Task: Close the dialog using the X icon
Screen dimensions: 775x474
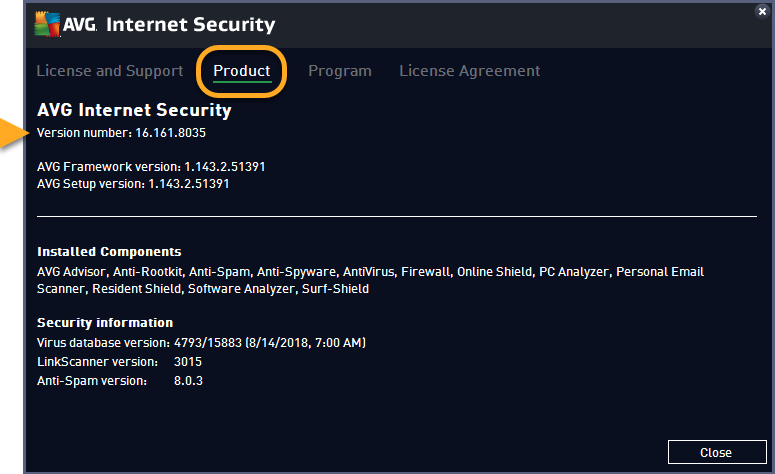Action: coord(762,11)
